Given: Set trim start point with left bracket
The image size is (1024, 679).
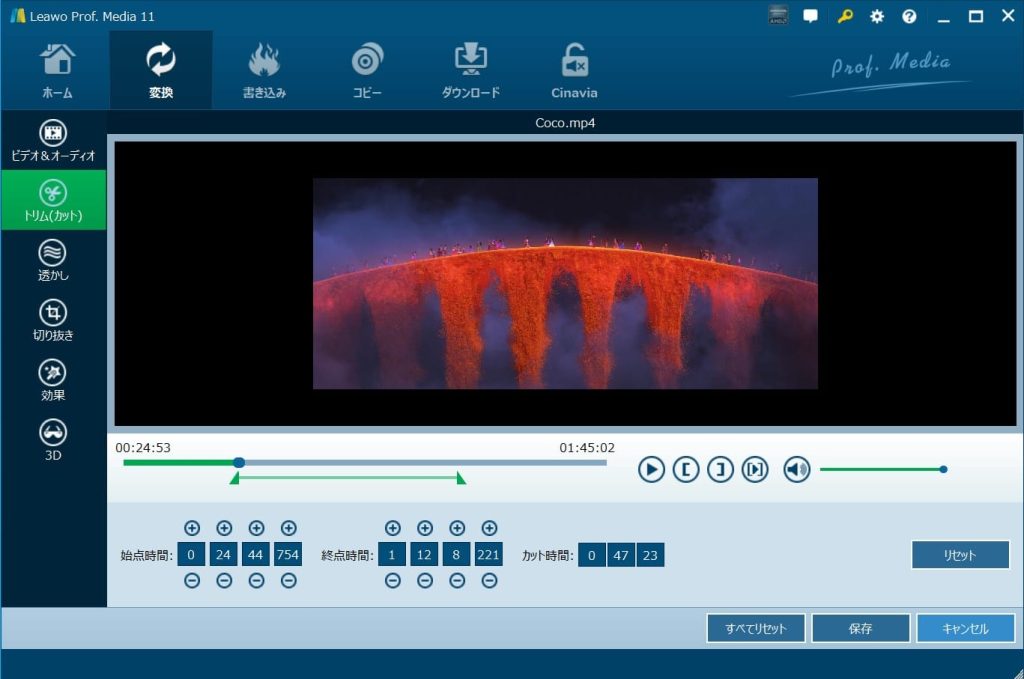Looking at the screenshot, I should click(685, 469).
